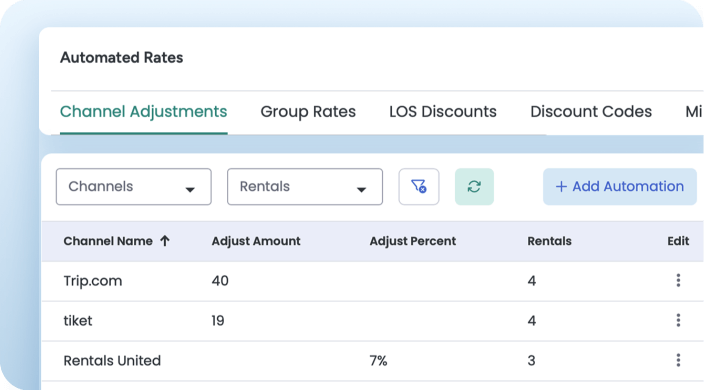
Task: Click rentals count 4 in Trip.com row
Action: [x=532, y=281]
